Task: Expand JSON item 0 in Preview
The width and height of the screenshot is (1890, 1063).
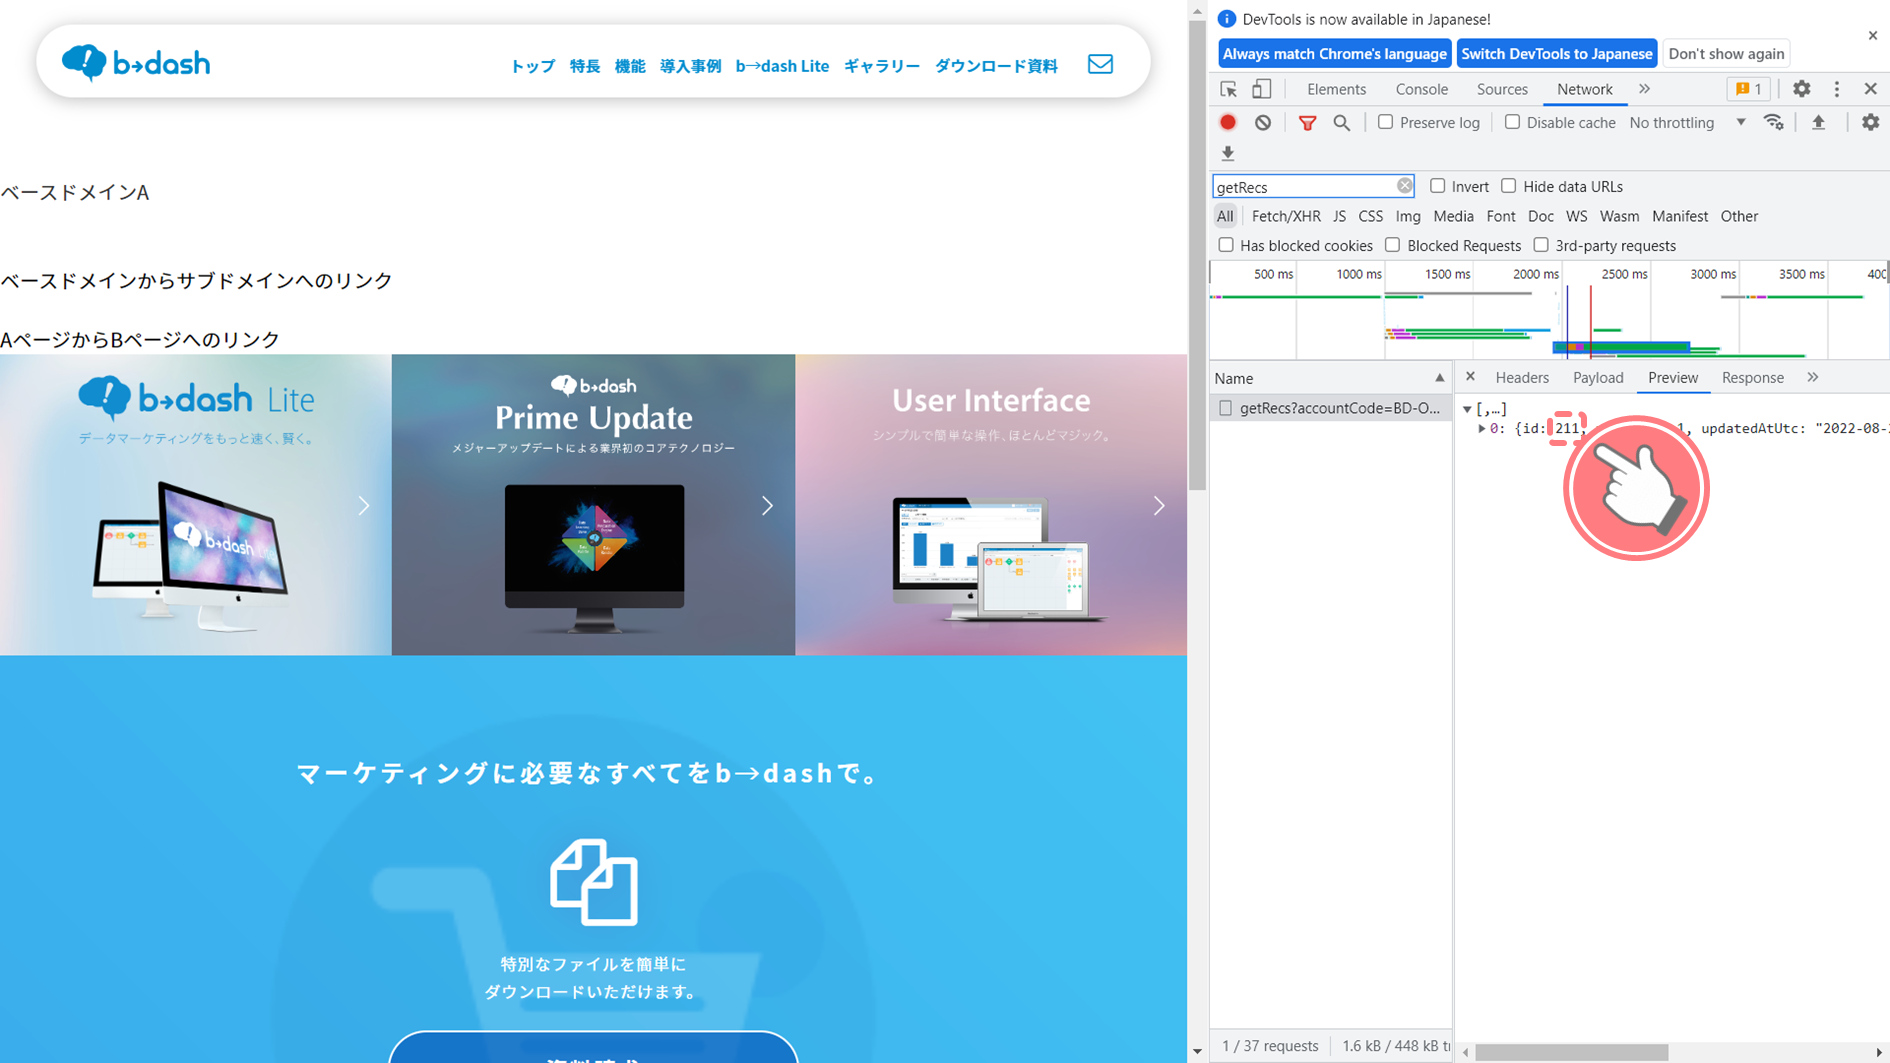Action: coord(1481,429)
